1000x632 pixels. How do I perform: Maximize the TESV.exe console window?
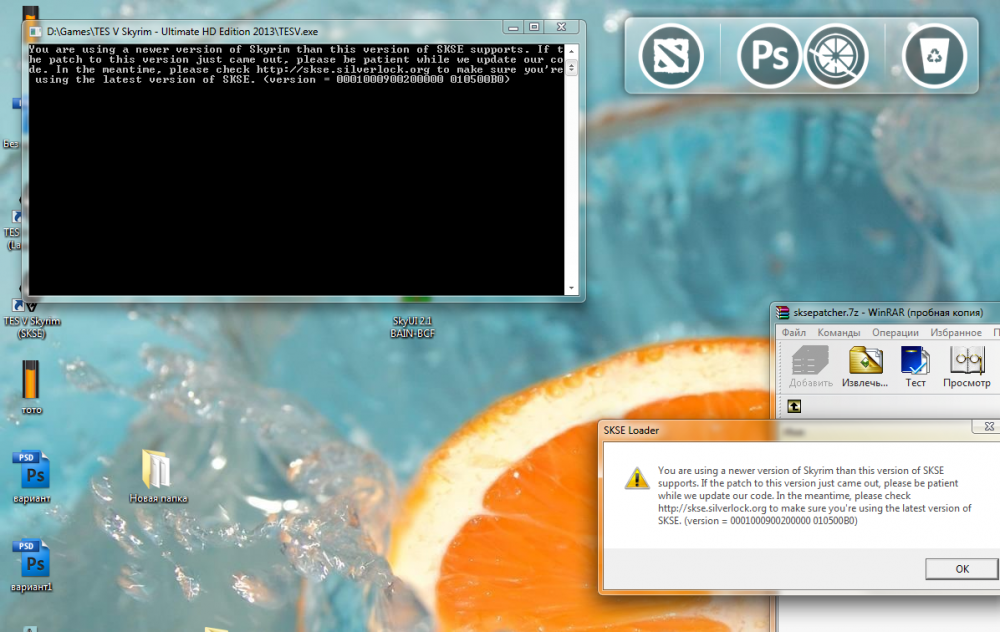tap(534, 27)
